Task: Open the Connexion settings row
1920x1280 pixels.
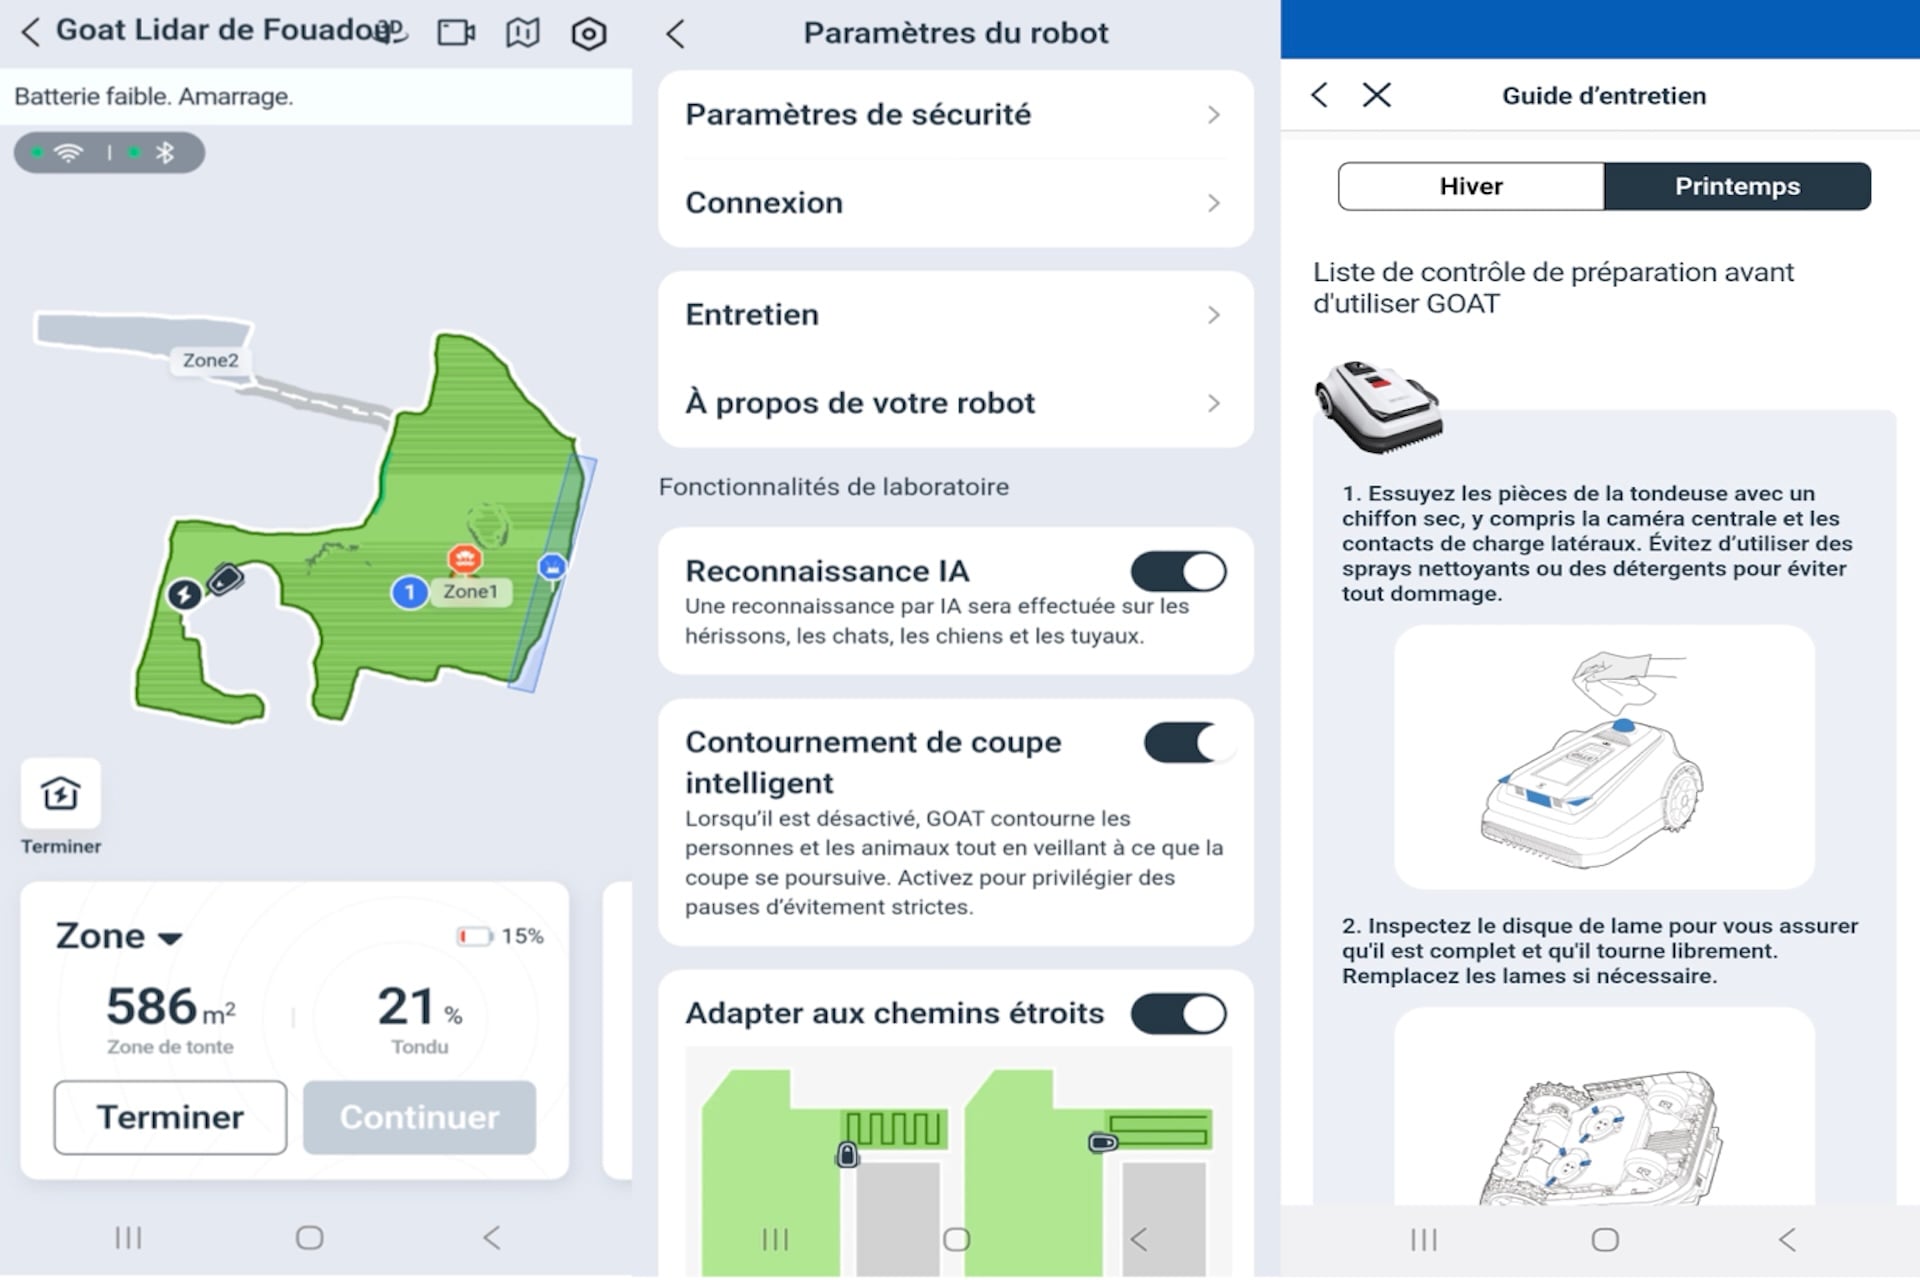Action: pyautogui.click(x=955, y=203)
